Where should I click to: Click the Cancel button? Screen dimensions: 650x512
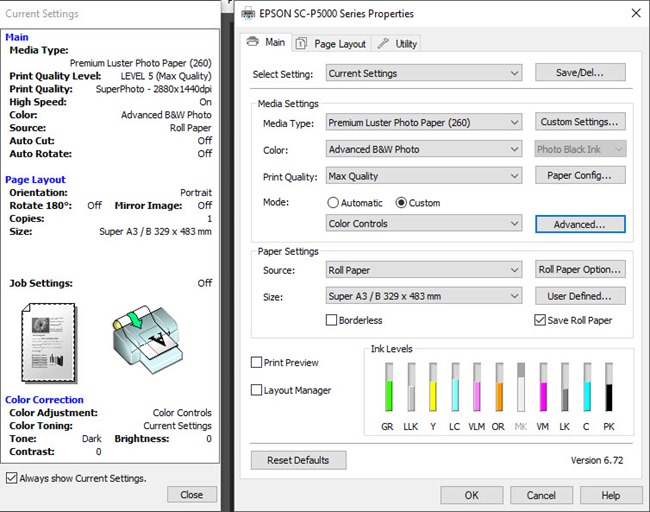(541, 495)
